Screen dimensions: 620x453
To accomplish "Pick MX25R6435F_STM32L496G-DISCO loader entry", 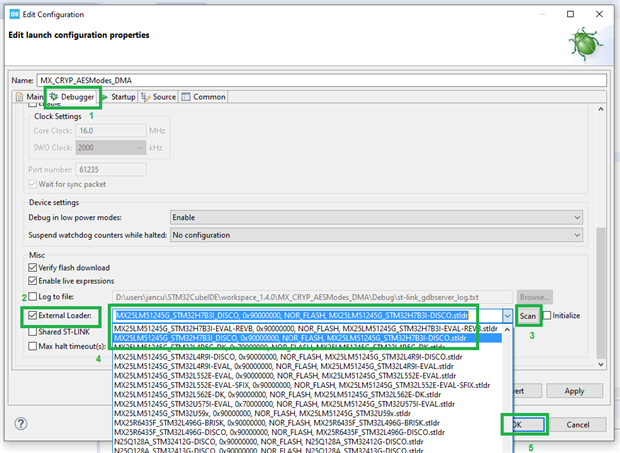I will (307, 432).
